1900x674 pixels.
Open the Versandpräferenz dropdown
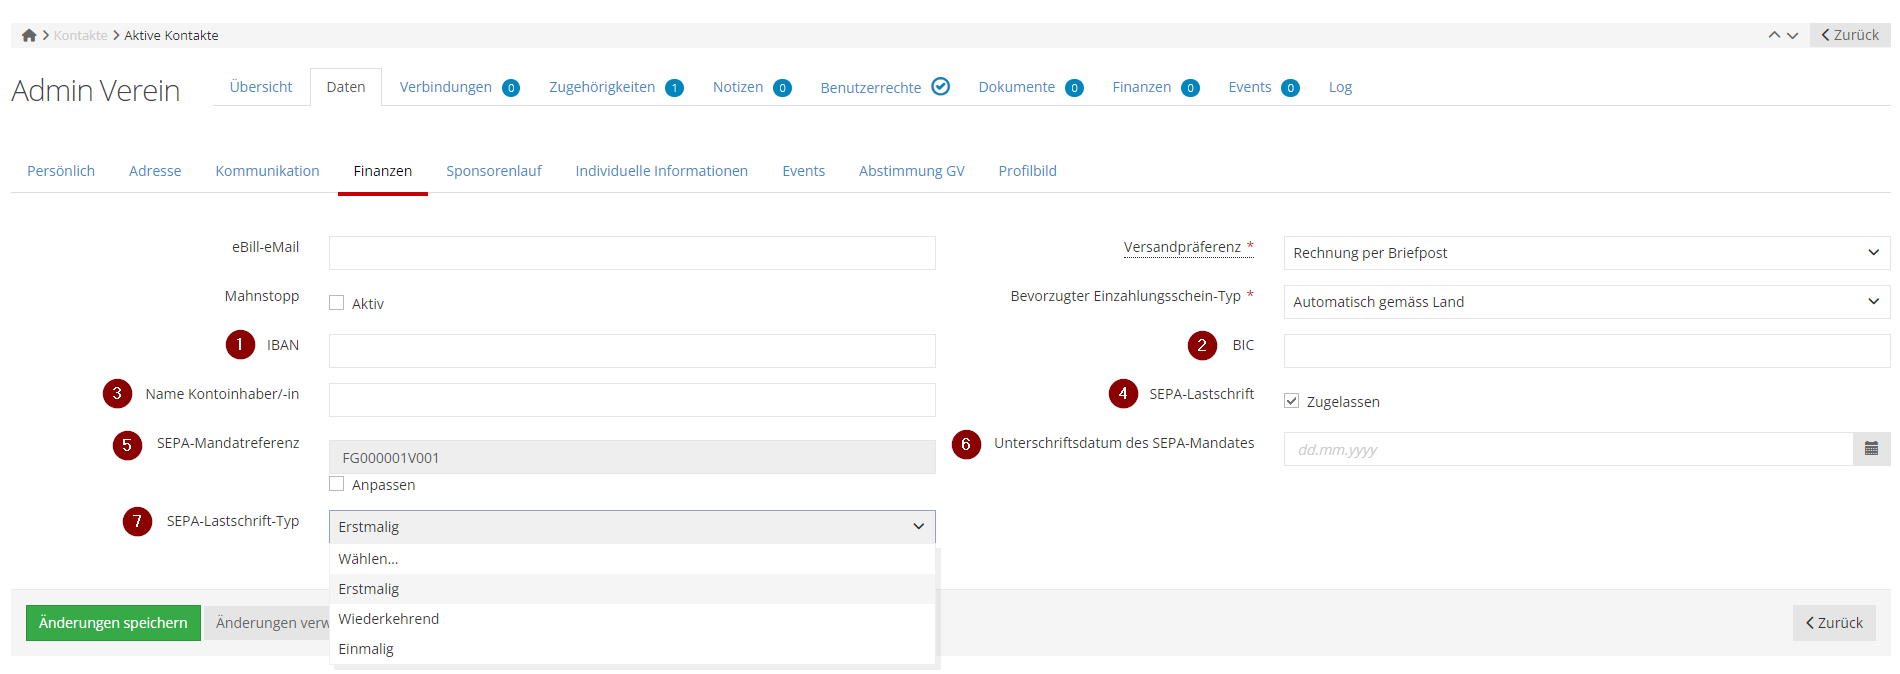point(1586,253)
